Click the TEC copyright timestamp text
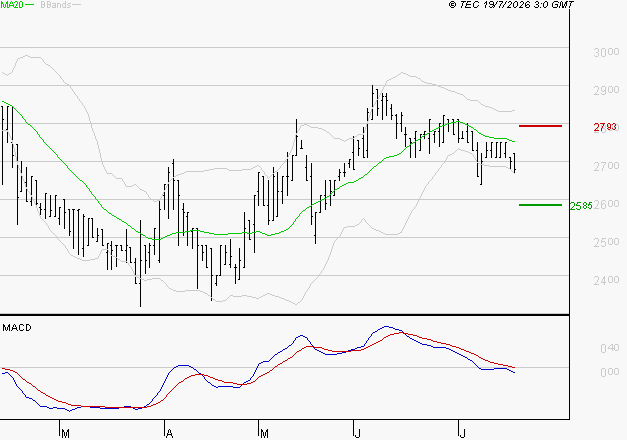Image resolution: width=627 pixels, height=440 pixels. point(511,4)
